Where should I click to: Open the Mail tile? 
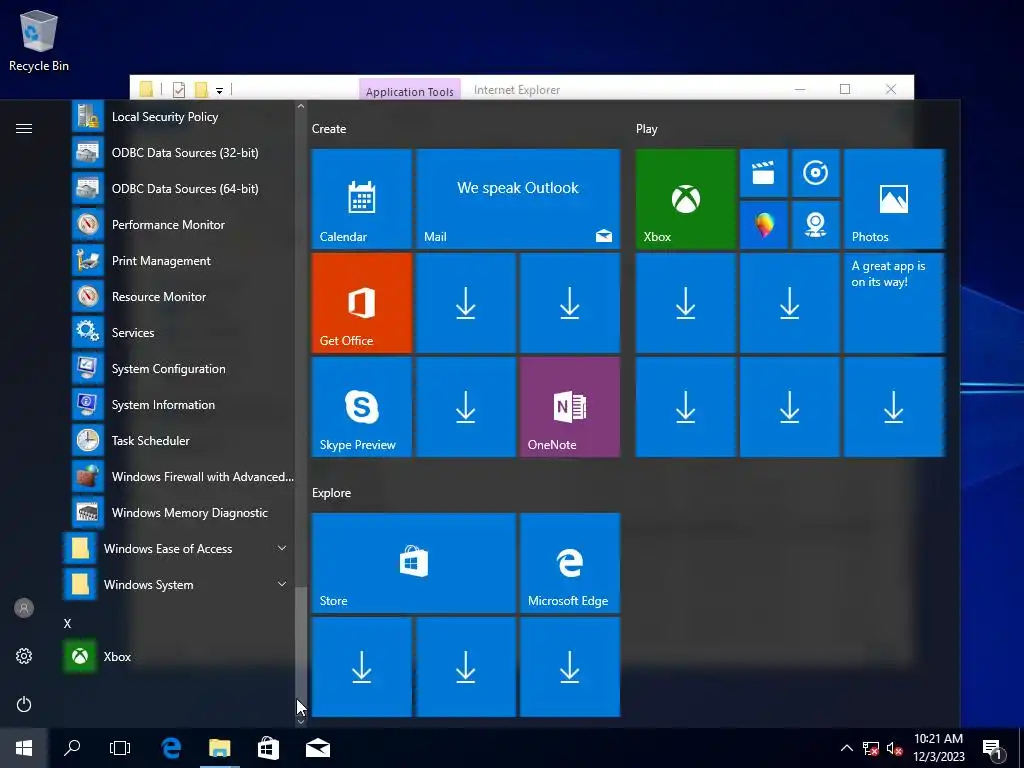pyautogui.click(x=517, y=199)
